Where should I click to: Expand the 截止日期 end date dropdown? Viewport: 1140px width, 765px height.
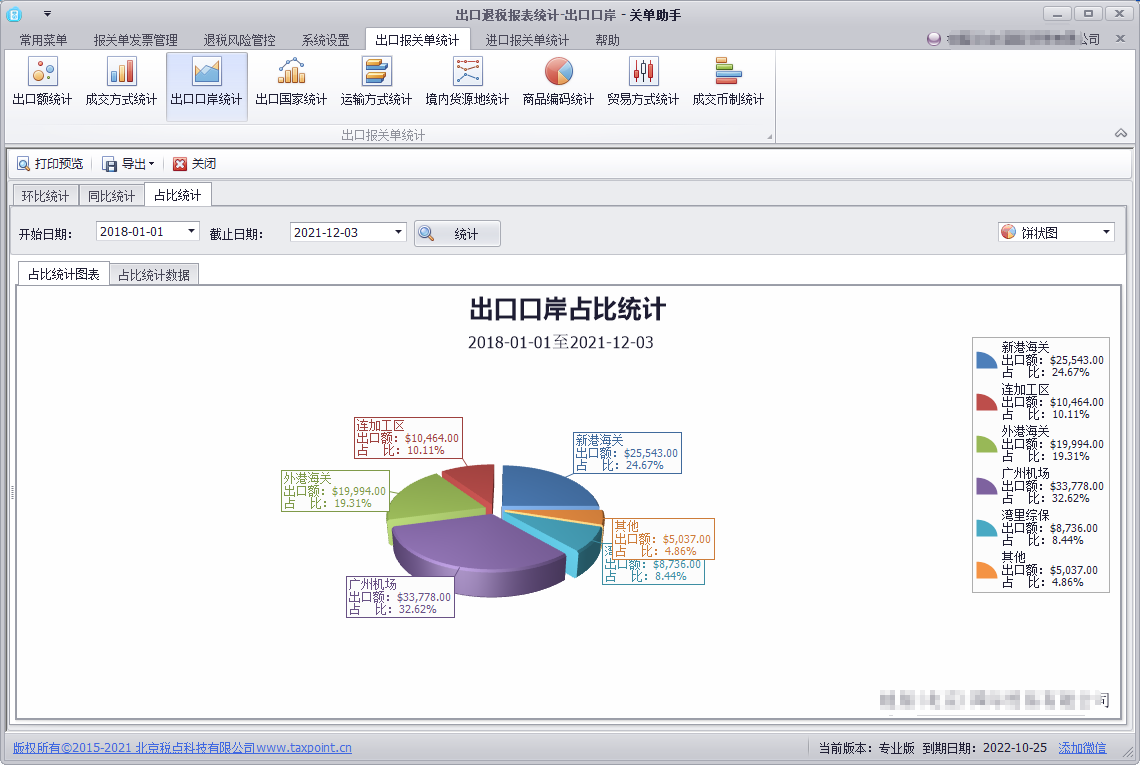(398, 232)
